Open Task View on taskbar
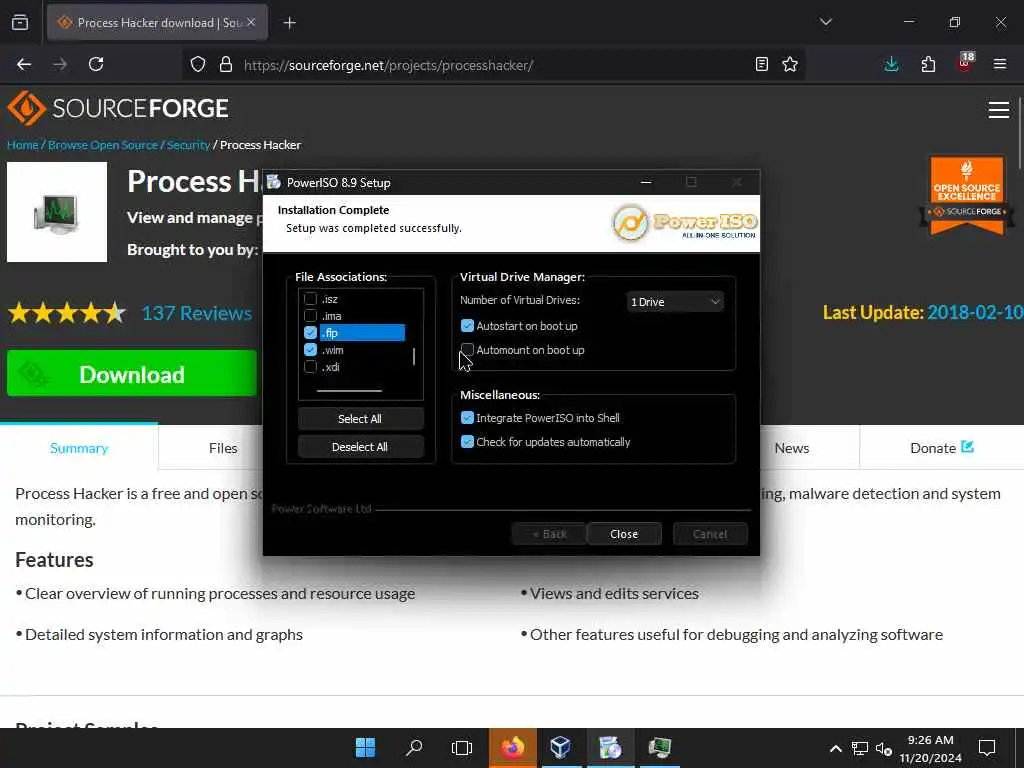 click(462, 748)
